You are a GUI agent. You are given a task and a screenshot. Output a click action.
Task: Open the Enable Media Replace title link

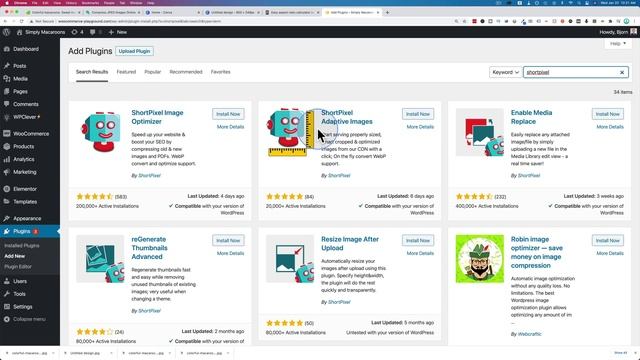[x=531, y=117]
